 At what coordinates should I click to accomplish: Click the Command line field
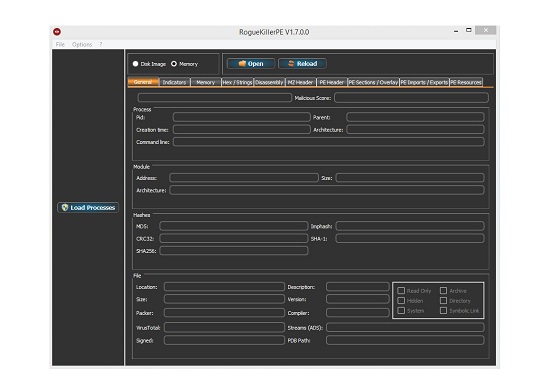329,142
